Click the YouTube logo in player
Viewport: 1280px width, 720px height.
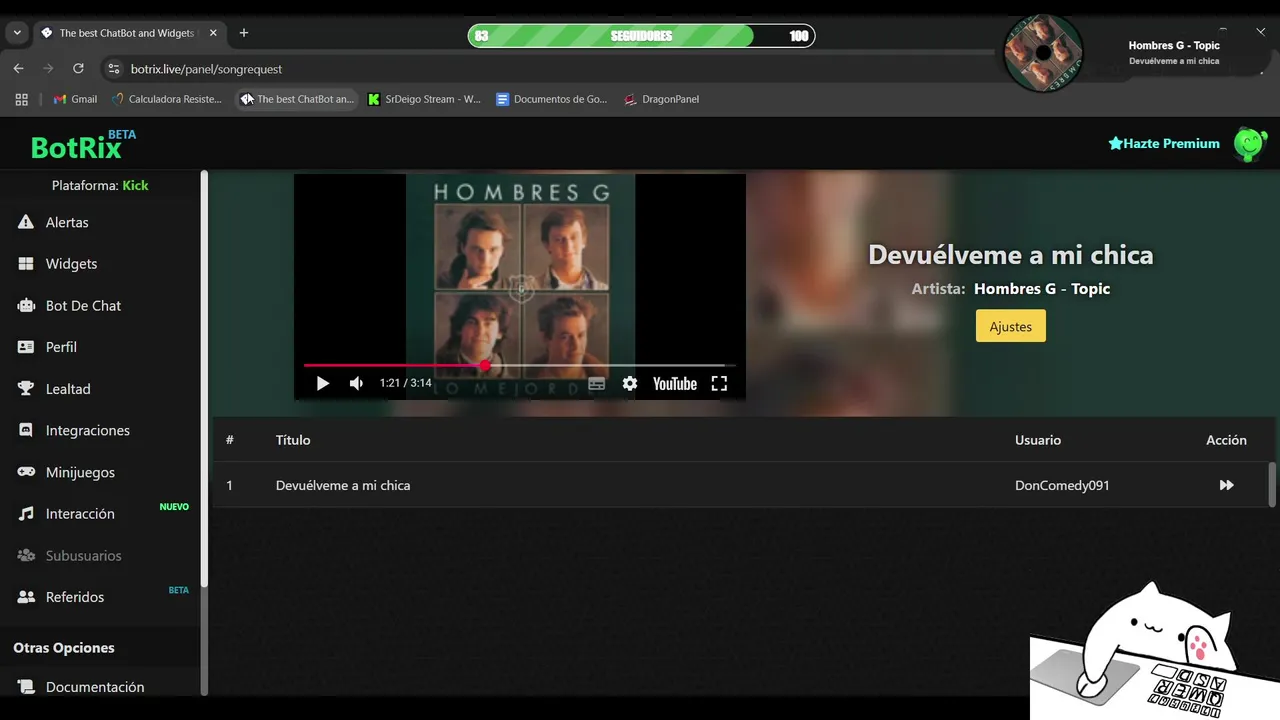pos(675,384)
